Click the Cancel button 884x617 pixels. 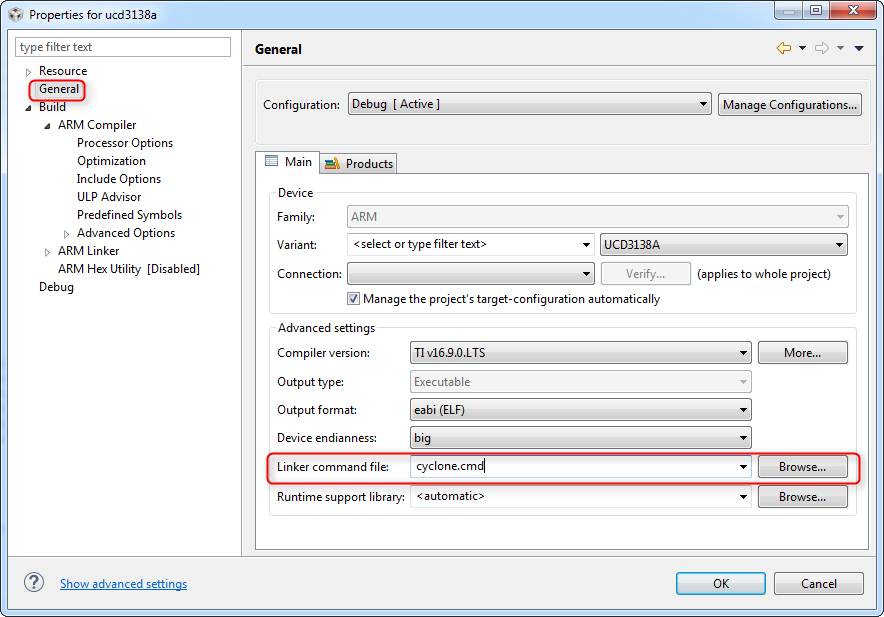819,584
